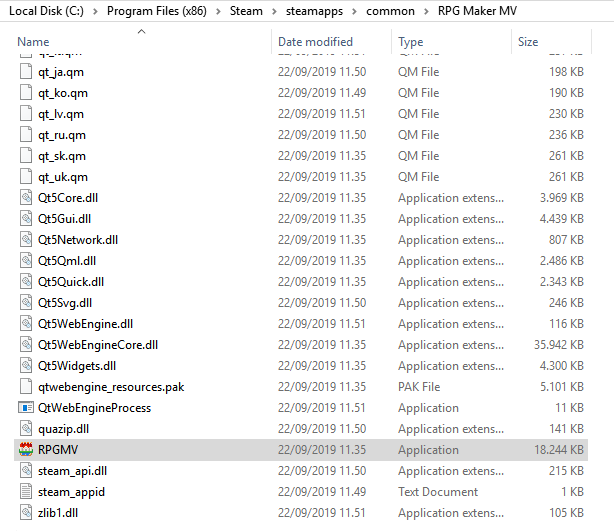Click the qt_lv.qm file icon

(x=26, y=114)
